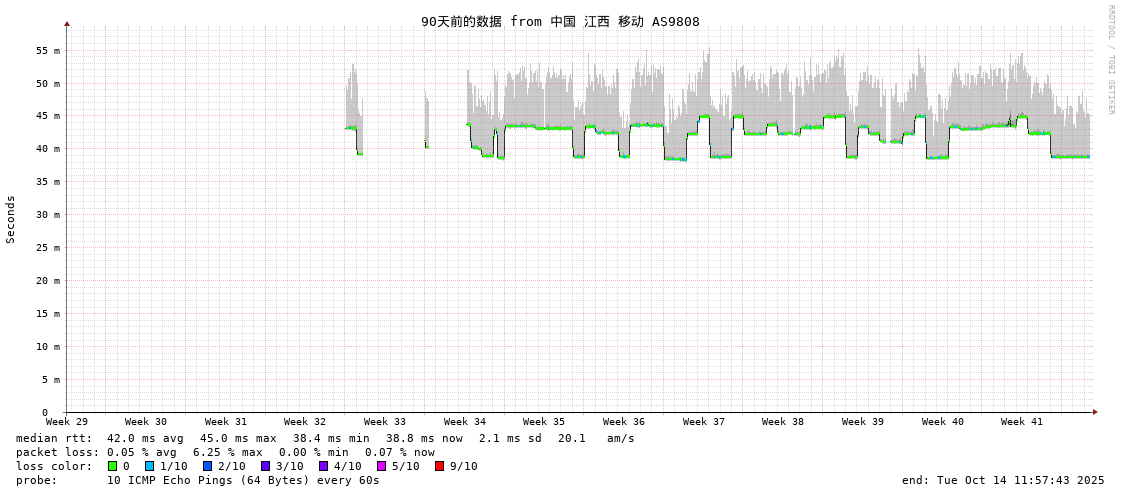Click the 45 m y-axis label
This screenshot has width=1121, height=494.
tap(49, 116)
